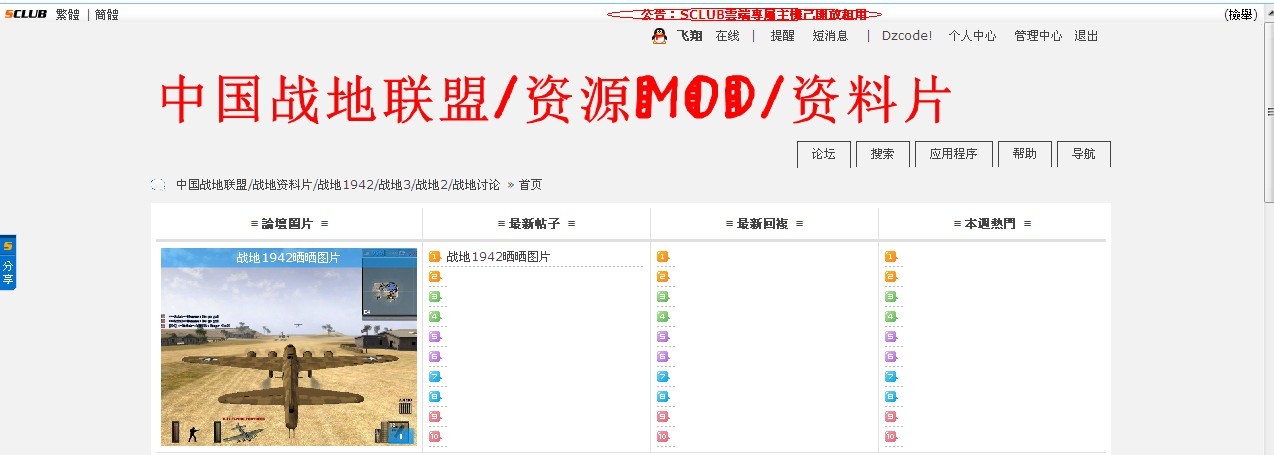Screen dimensions: 1274x455
Task: Open the 论坛 navigation tab
Action: point(823,154)
